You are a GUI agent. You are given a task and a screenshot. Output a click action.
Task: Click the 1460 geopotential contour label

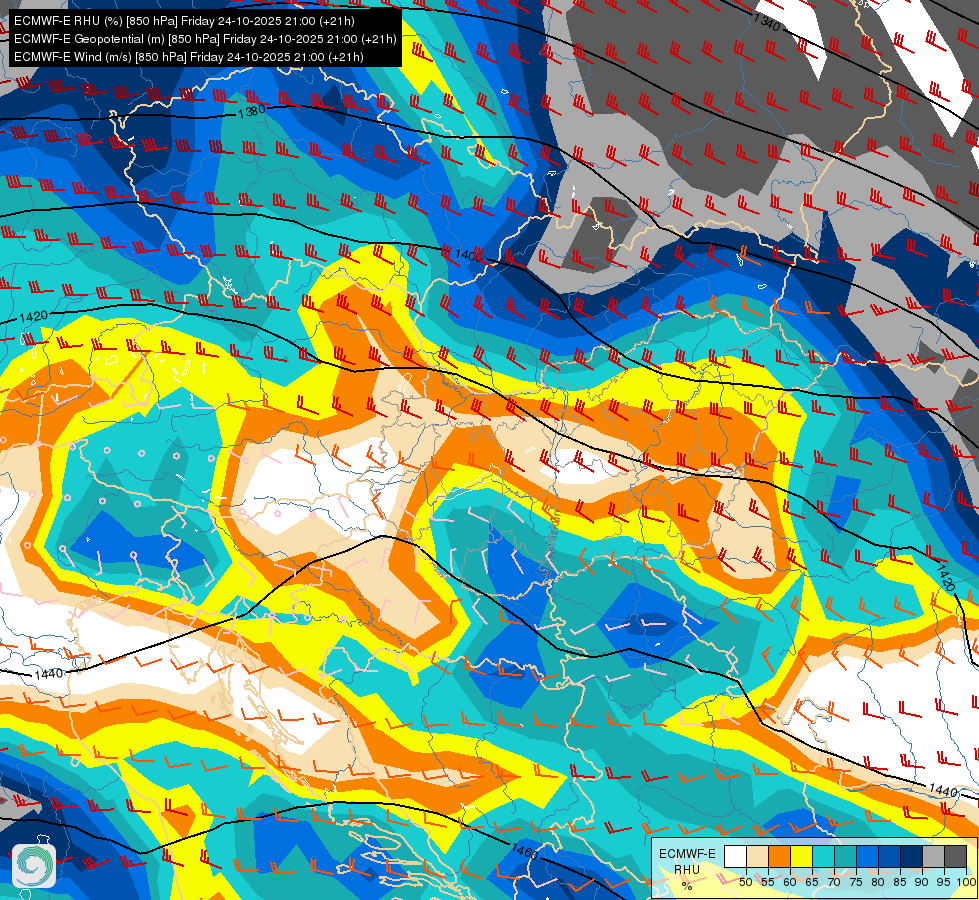coord(524,851)
